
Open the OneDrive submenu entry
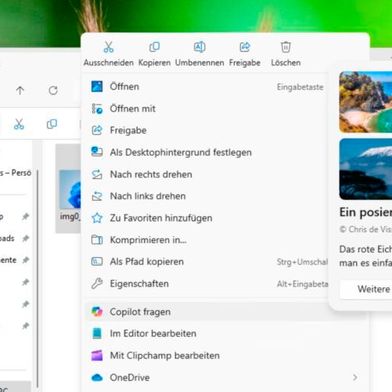[225, 378]
